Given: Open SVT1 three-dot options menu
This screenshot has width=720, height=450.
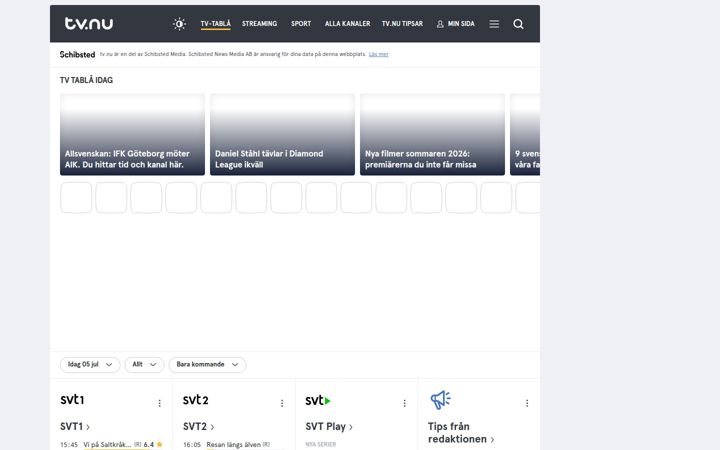Looking at the screenshot, I should [159, 403].
